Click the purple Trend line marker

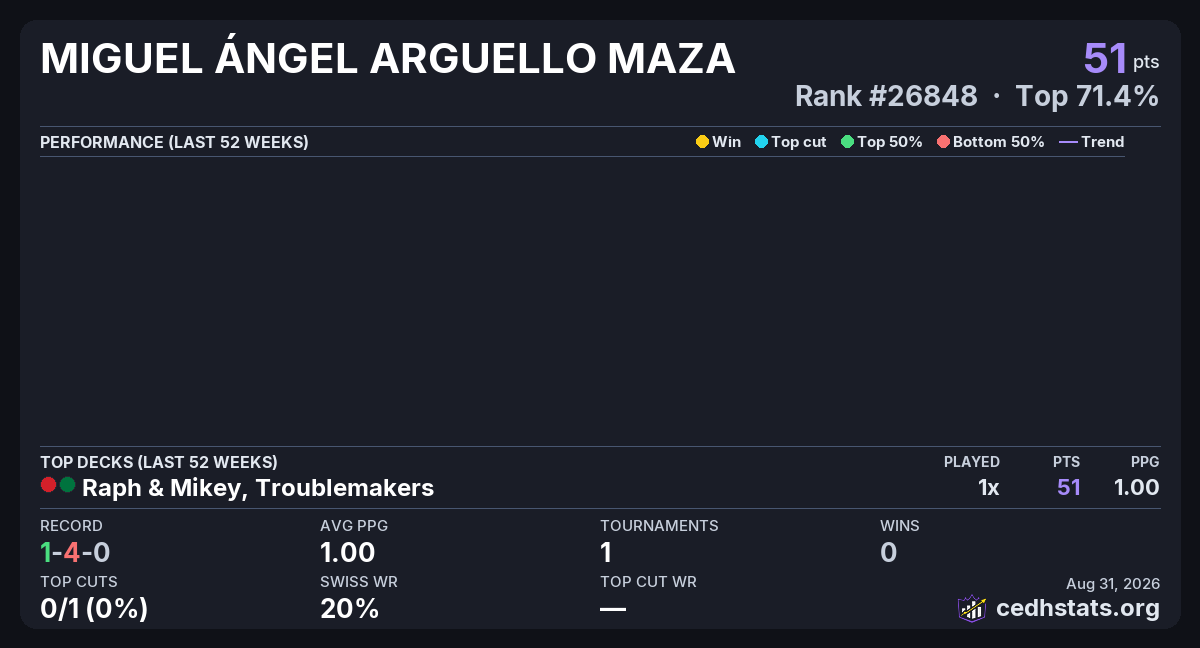(x=1068, y=142)
